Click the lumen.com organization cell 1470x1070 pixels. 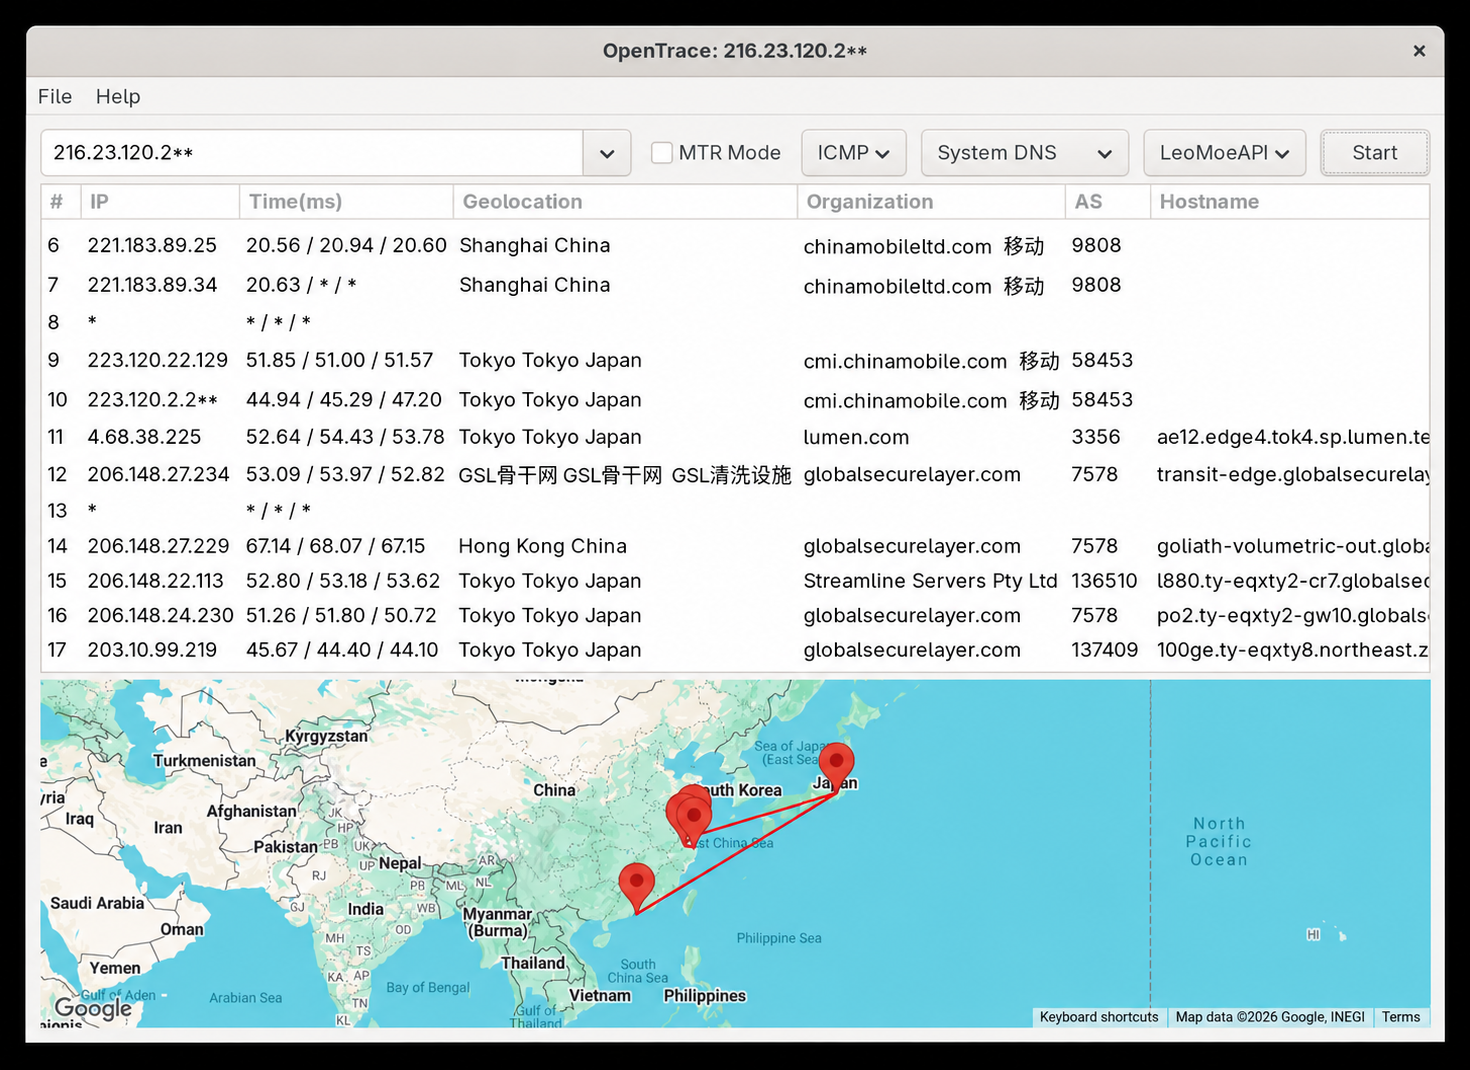click(856, 437)
